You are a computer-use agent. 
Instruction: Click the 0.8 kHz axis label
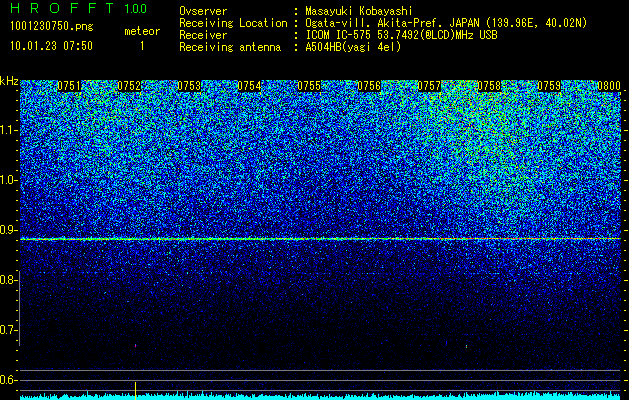click(x=8, y=280)
